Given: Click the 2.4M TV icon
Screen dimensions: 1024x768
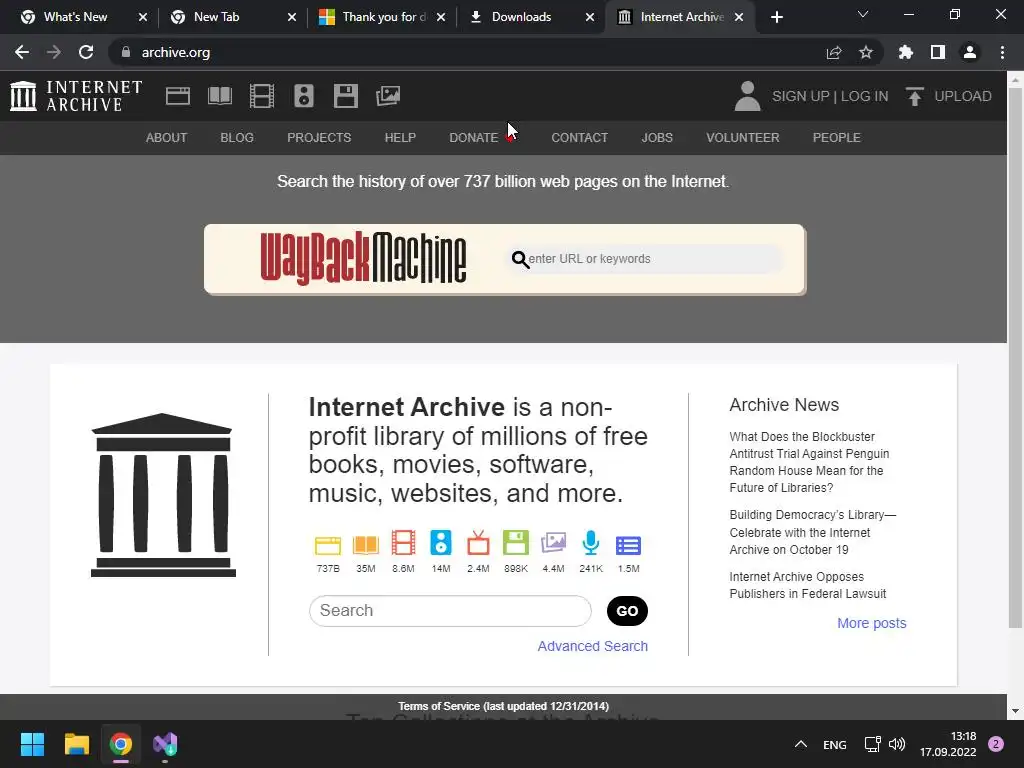Looking at the screenshot, I should (x=478, y=543).
